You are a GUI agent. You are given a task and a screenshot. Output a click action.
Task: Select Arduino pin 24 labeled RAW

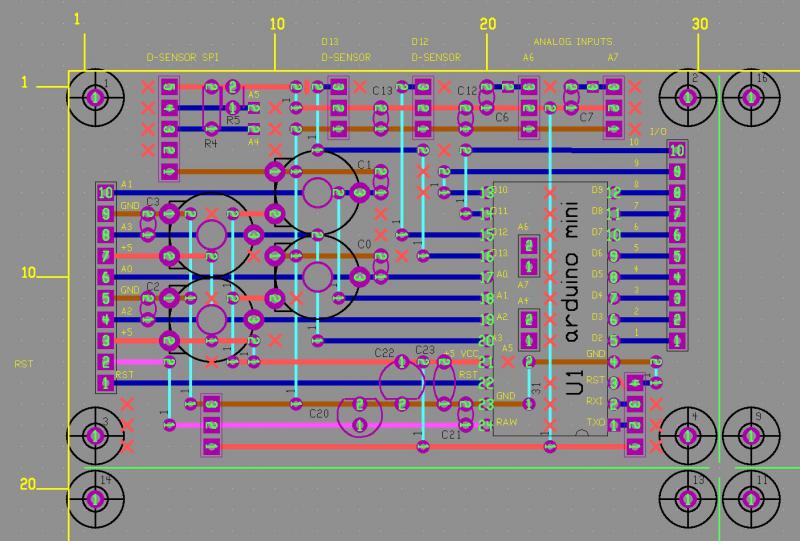point(486,425)
